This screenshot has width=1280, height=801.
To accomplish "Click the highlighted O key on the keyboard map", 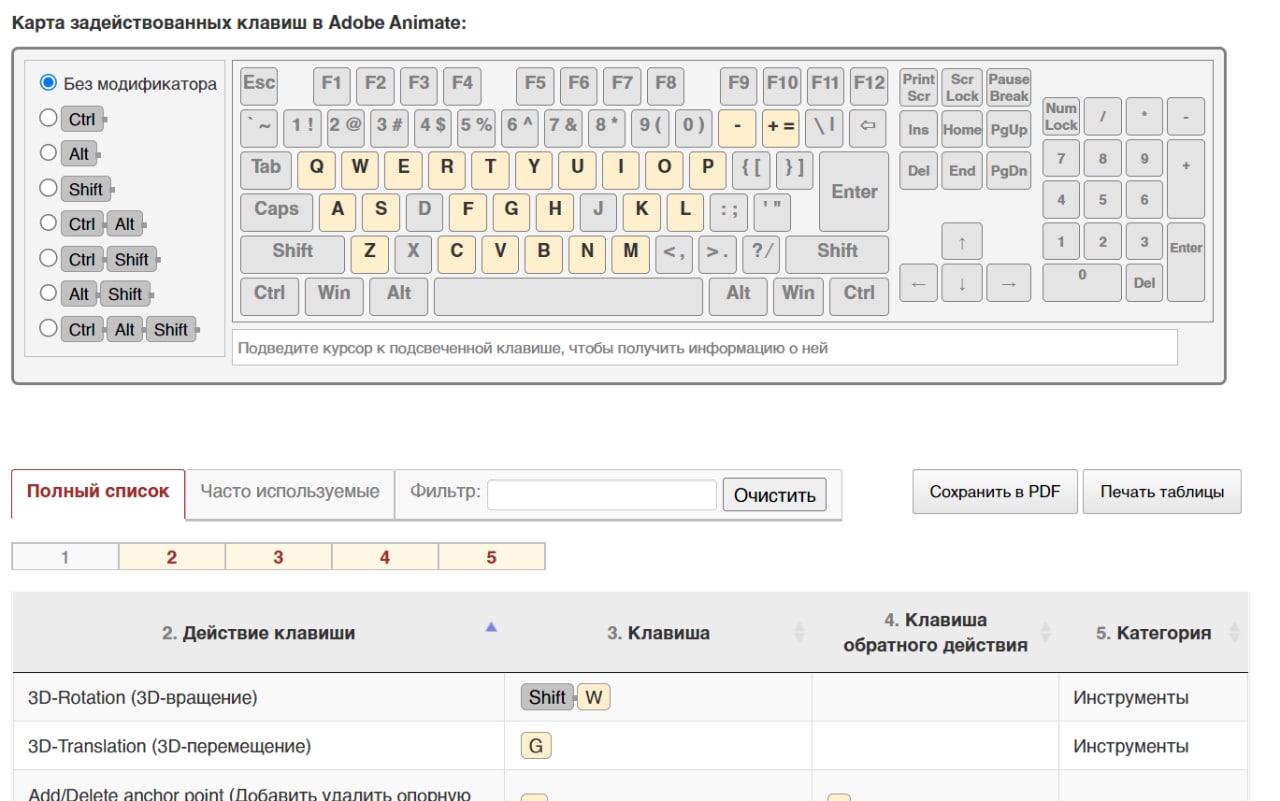I will 664,169.
